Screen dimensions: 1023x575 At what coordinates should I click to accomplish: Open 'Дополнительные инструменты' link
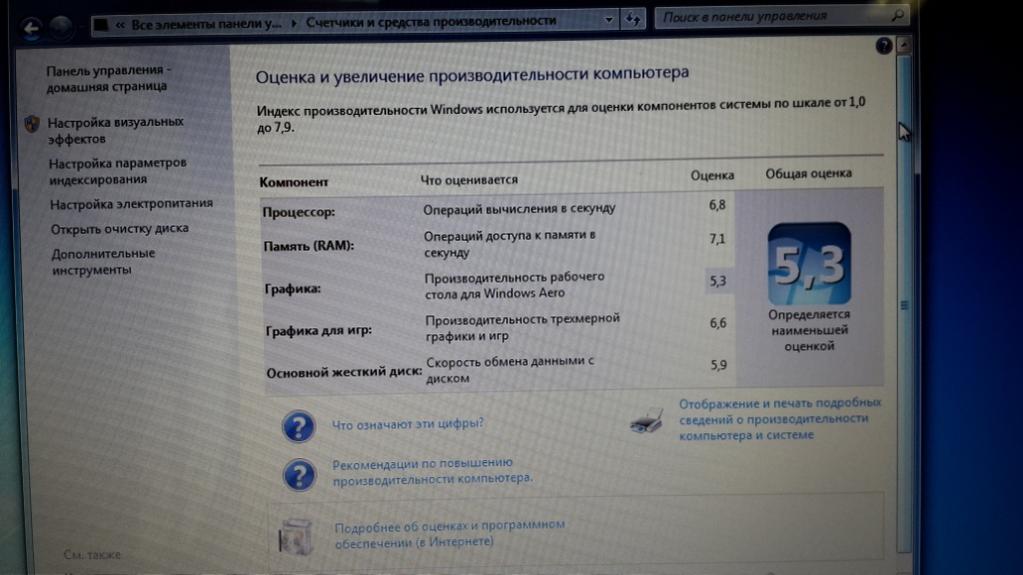pyautogui.click(x=103, y=262)
